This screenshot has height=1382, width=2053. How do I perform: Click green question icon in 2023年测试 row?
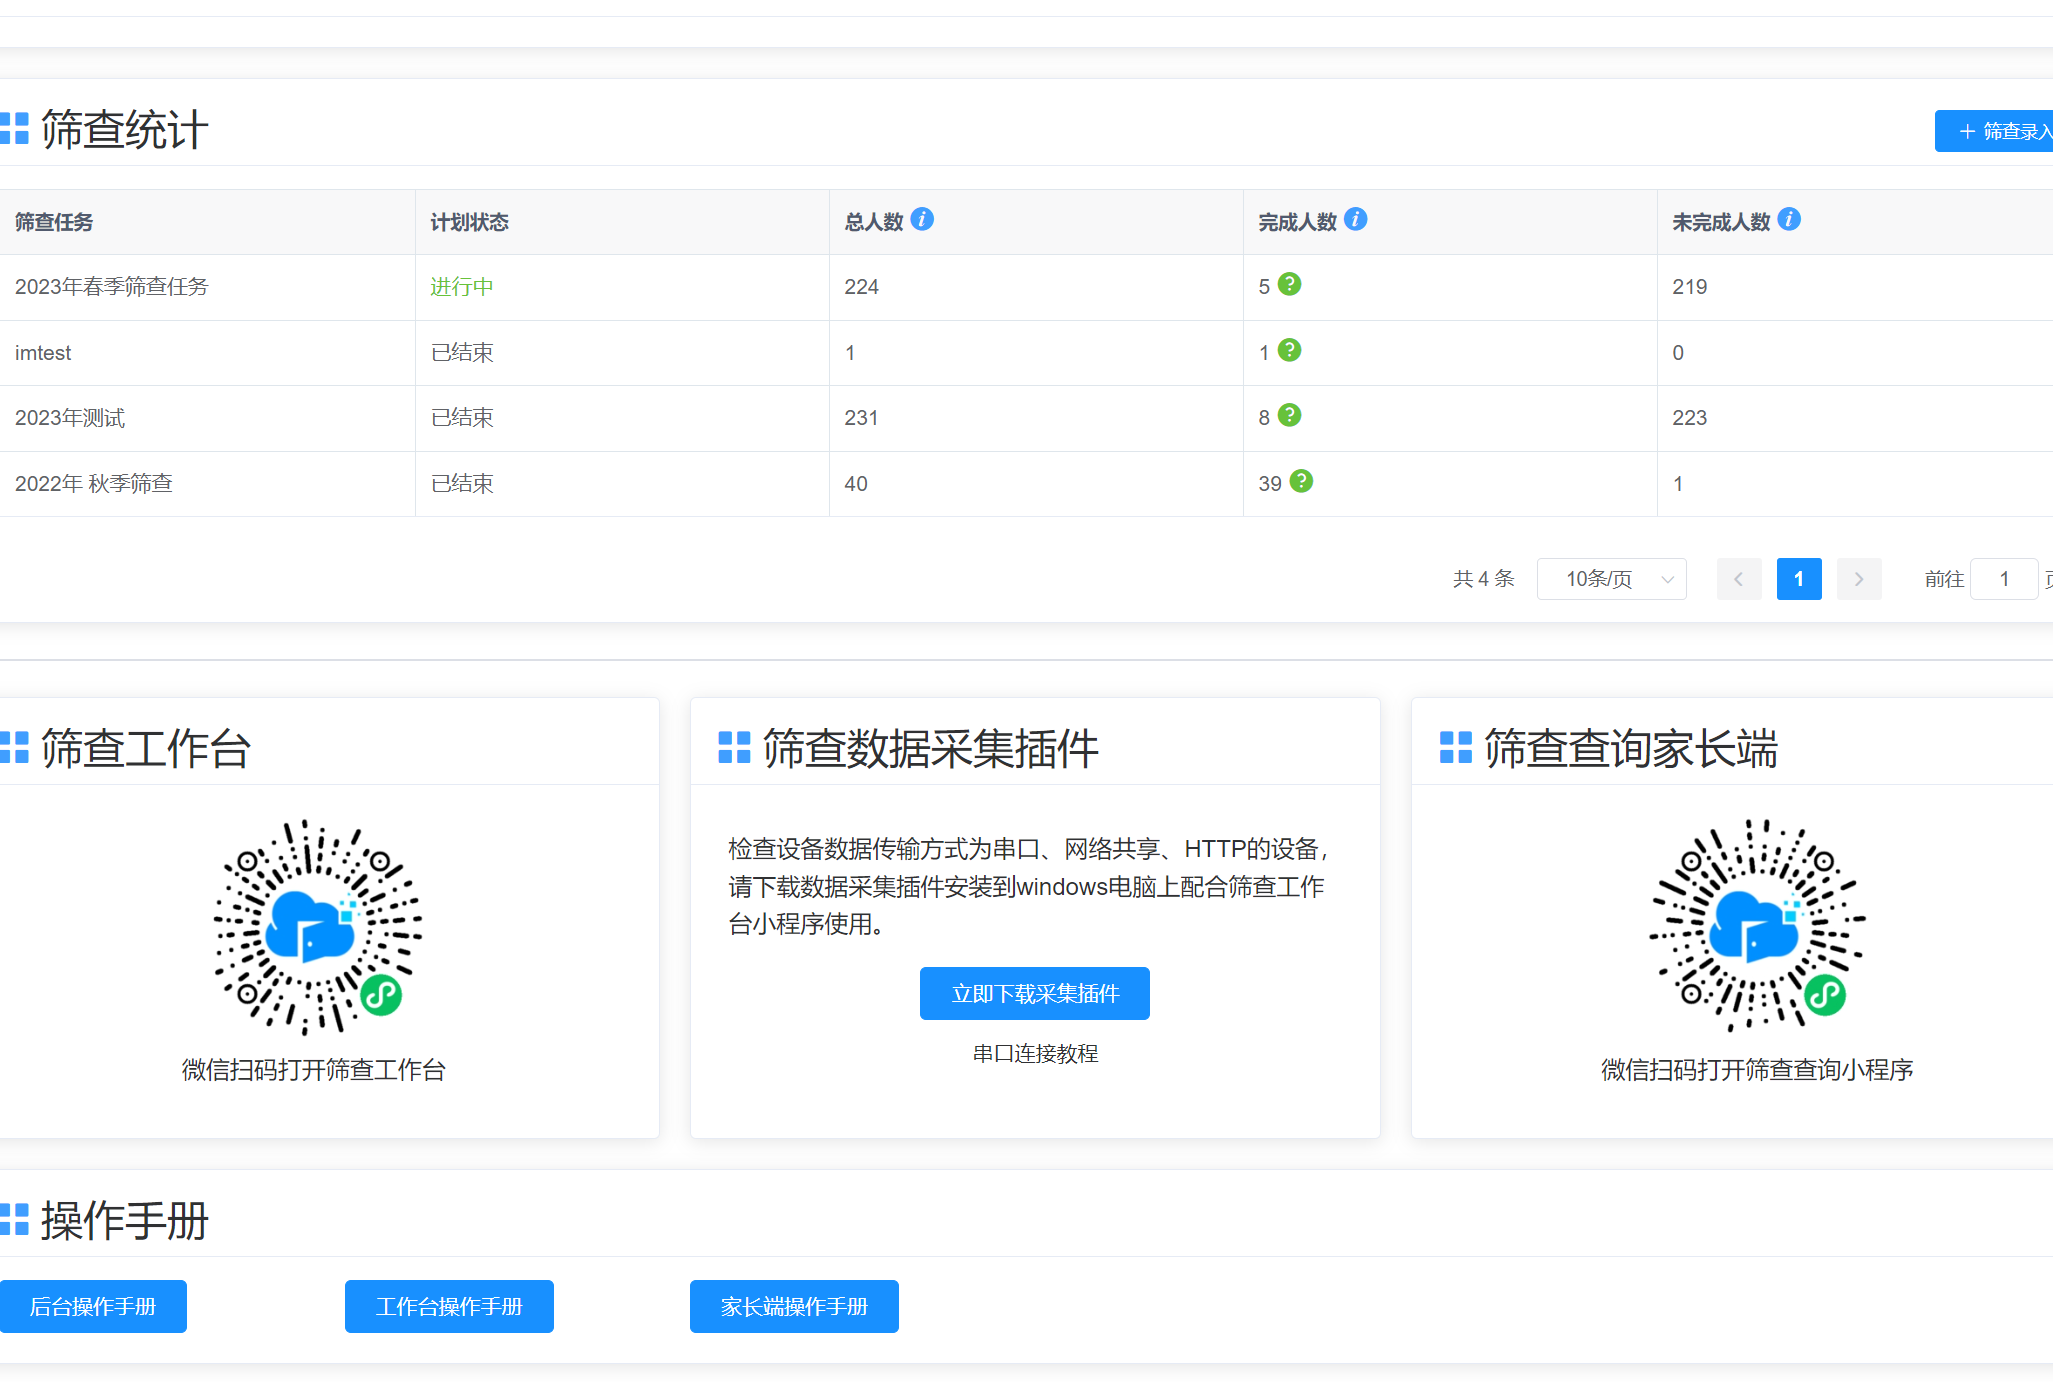coord(1290,415)
